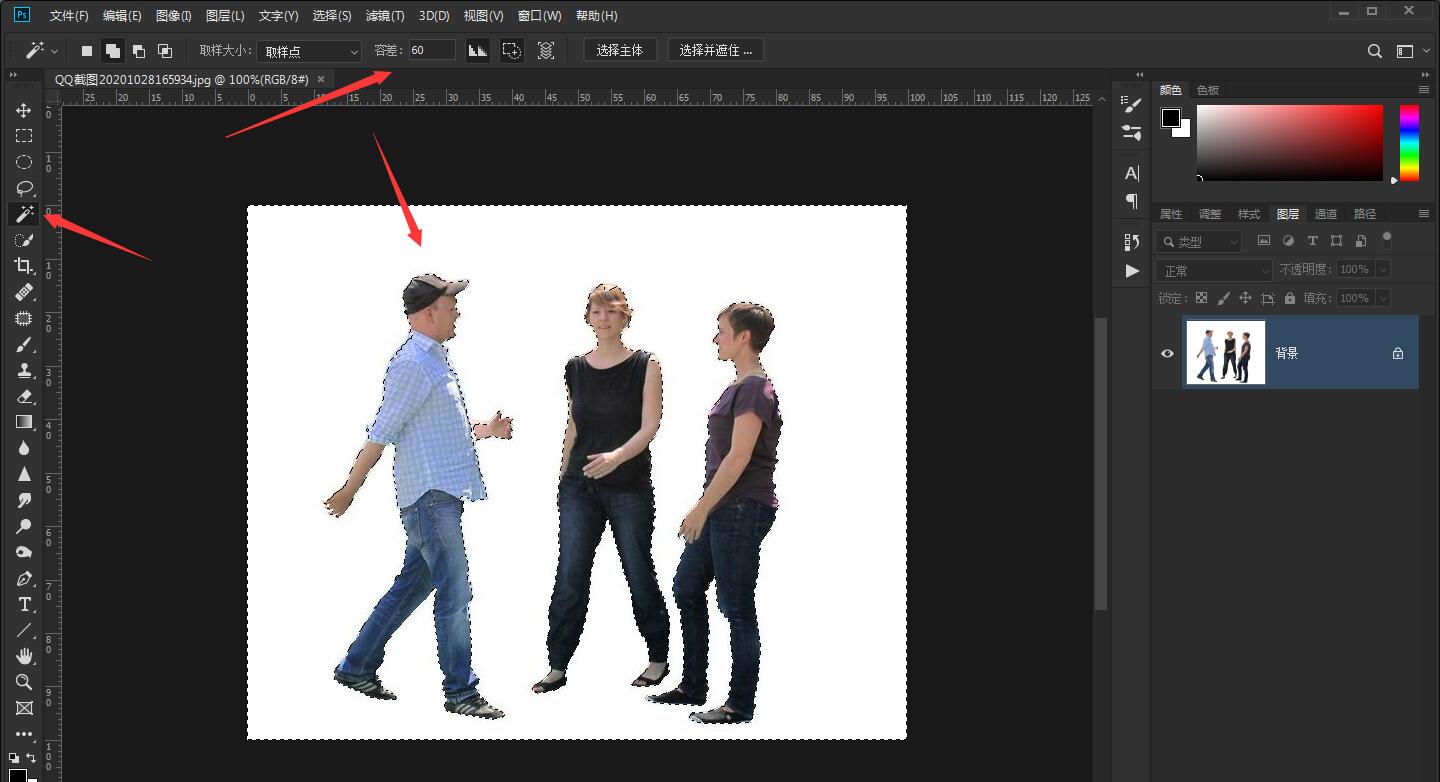This screenshot has height=782, width=1440.
Task: Pick the Eraser tool
Action: coord(24,396)
